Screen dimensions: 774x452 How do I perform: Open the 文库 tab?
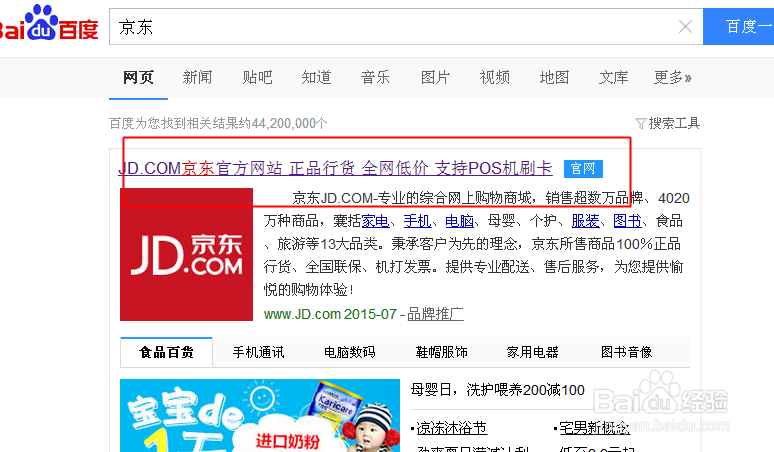pyautogui.click(x=614, y=77)
